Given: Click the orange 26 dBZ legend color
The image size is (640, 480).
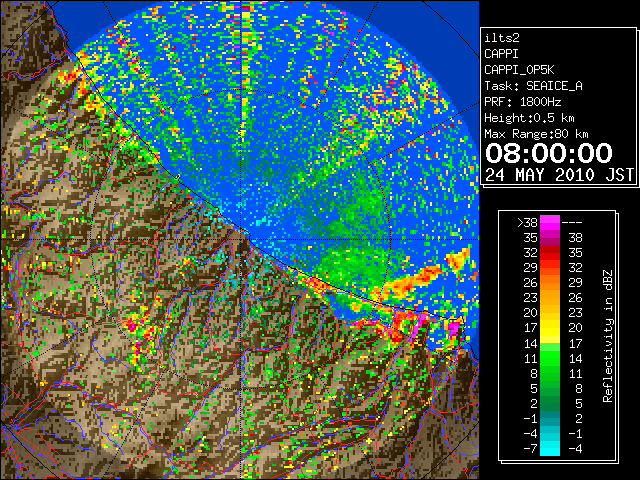Looking at the screenshot, I should coord(550,282).
